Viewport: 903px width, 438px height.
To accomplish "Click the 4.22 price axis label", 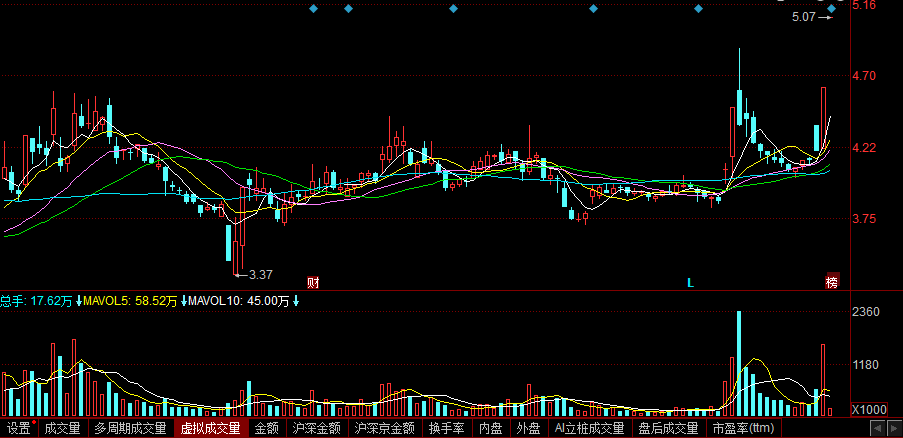I will click(864, 148).
